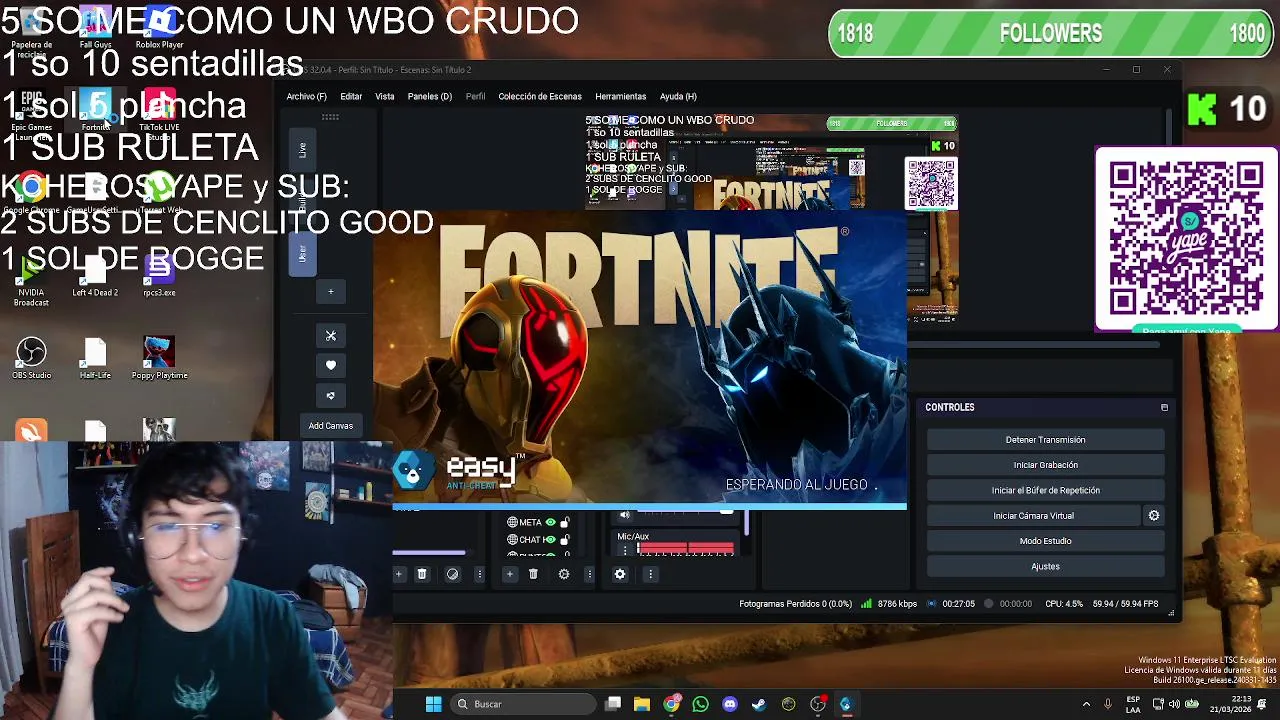Delete the selected scene with the trash icon

pos(422,574)
